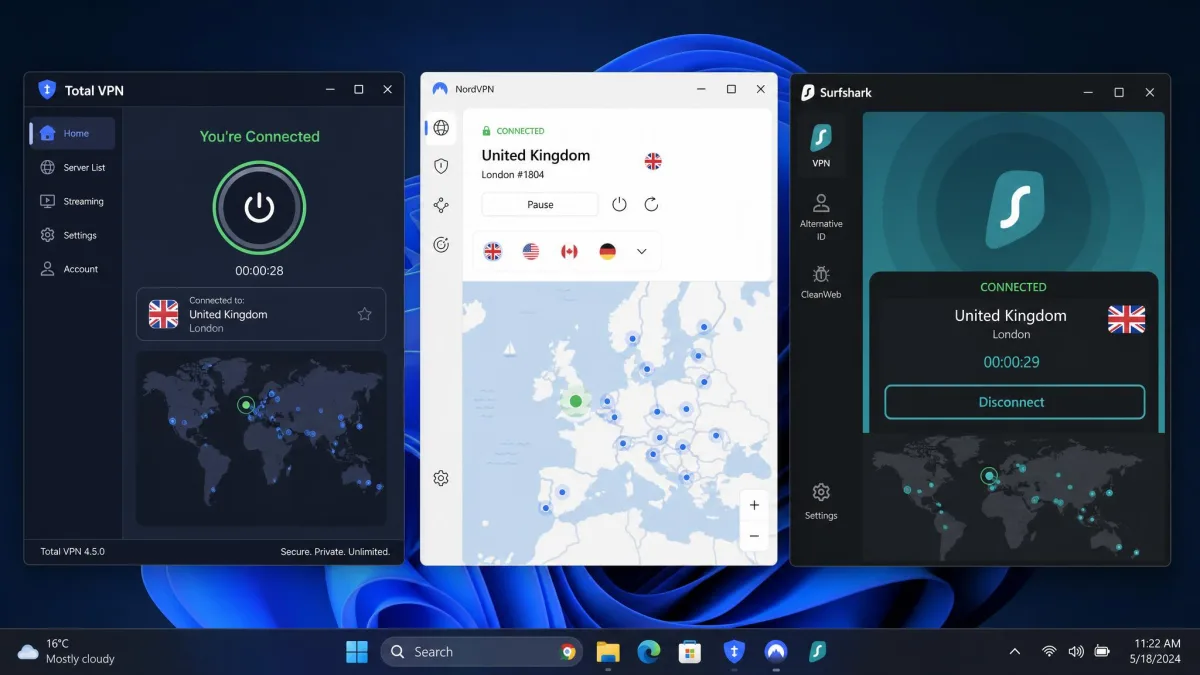
Task: Pause the NordVPN connection
Action: tap(540, 204)
